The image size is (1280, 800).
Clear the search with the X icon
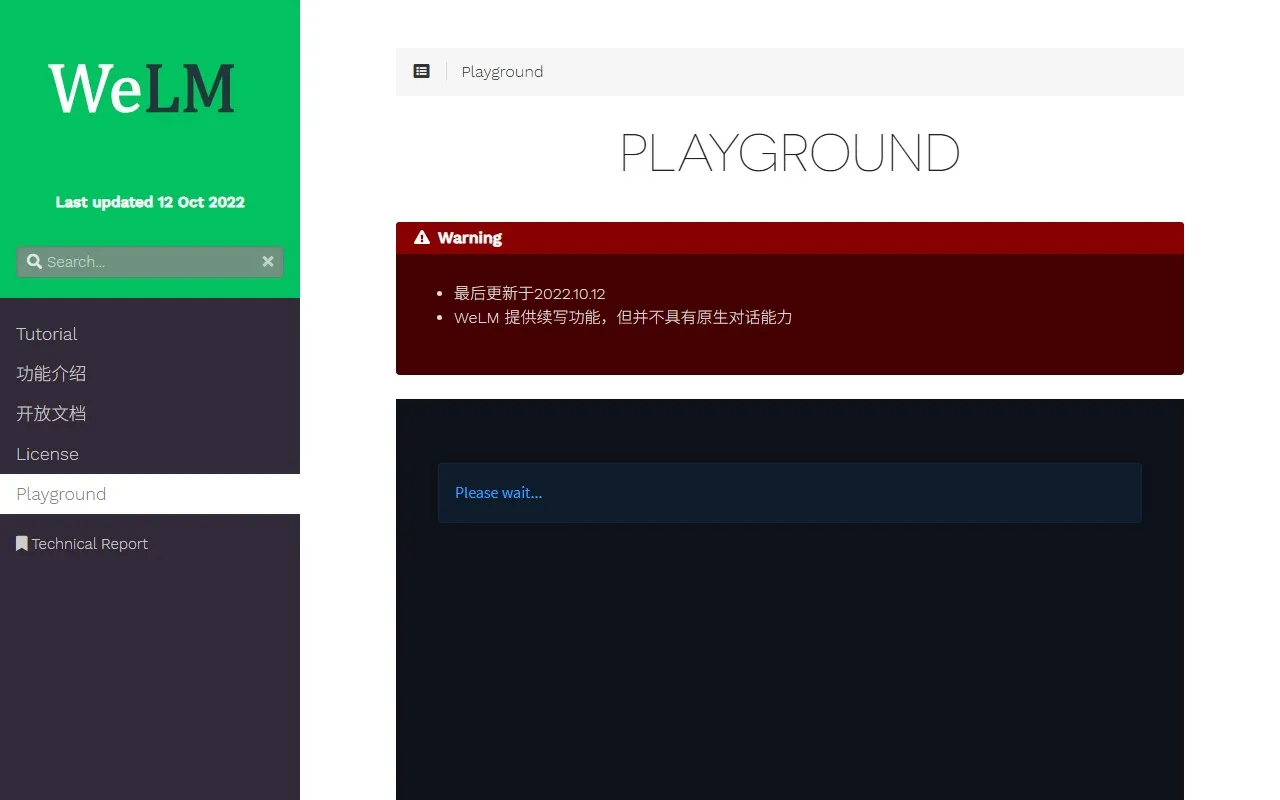[x=268, y=261]
